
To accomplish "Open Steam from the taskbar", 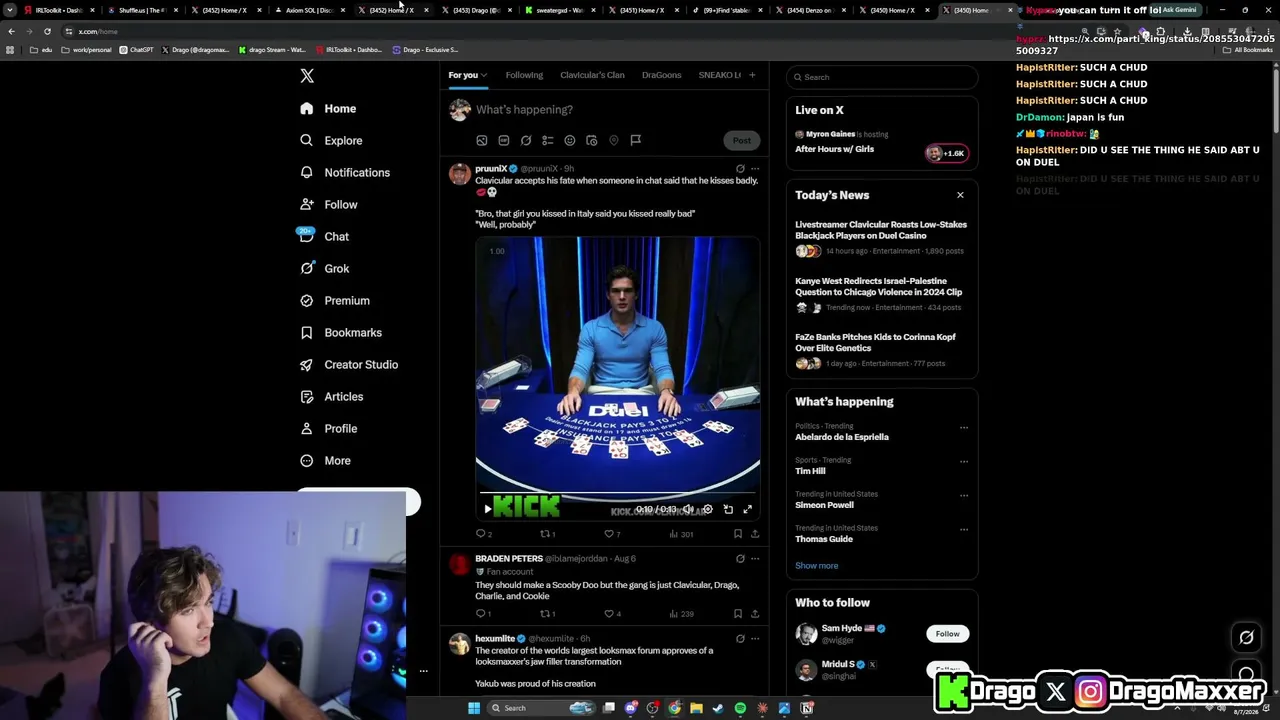I will click(x=718, y=708).
